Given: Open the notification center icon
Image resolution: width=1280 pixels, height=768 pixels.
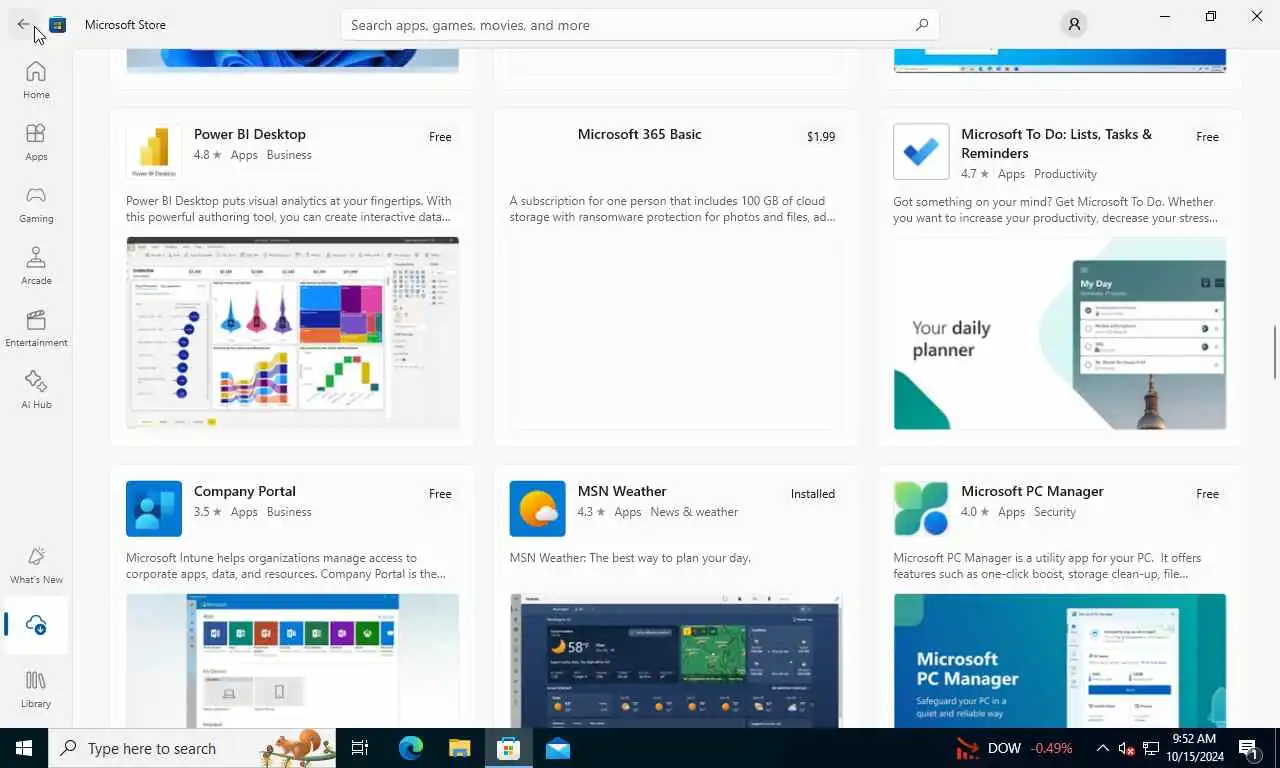Looking at the screenshot, I should click(1248, 748).
